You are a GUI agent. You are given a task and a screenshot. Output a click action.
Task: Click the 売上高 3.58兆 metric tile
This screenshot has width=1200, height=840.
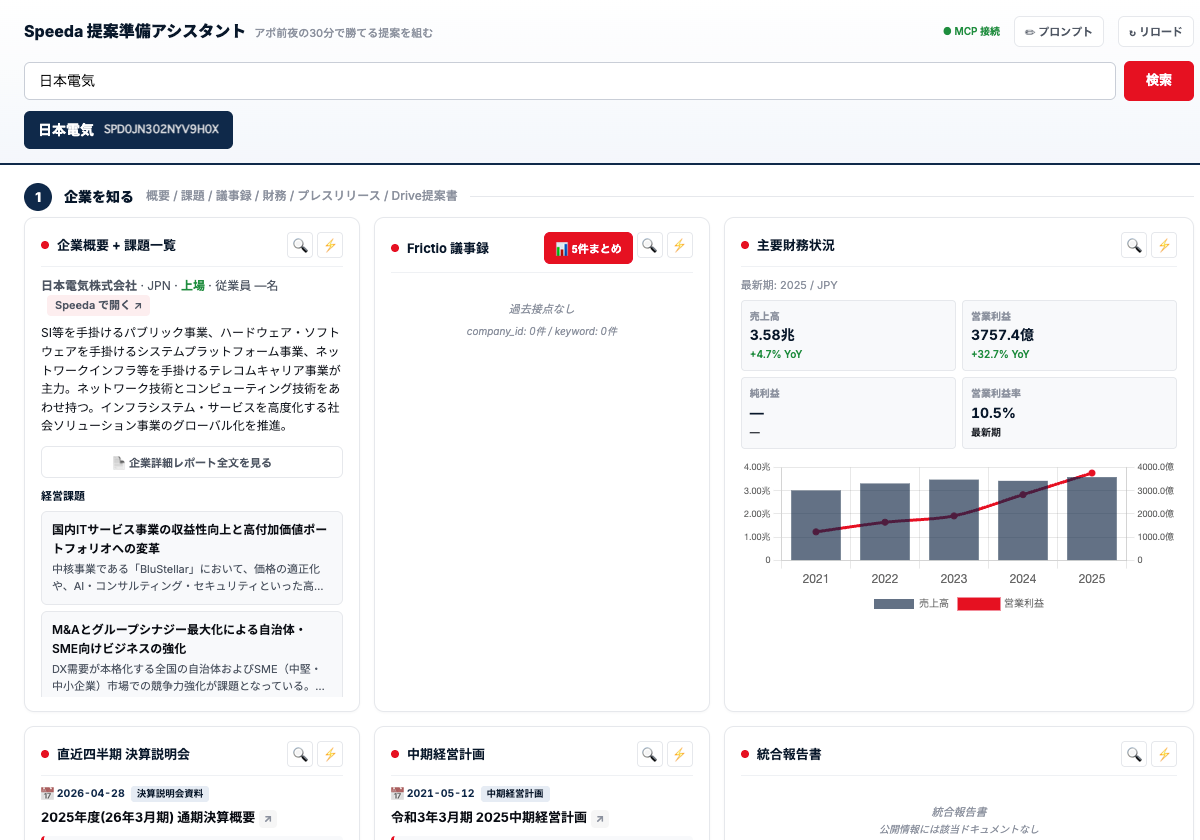coord(849,336)
